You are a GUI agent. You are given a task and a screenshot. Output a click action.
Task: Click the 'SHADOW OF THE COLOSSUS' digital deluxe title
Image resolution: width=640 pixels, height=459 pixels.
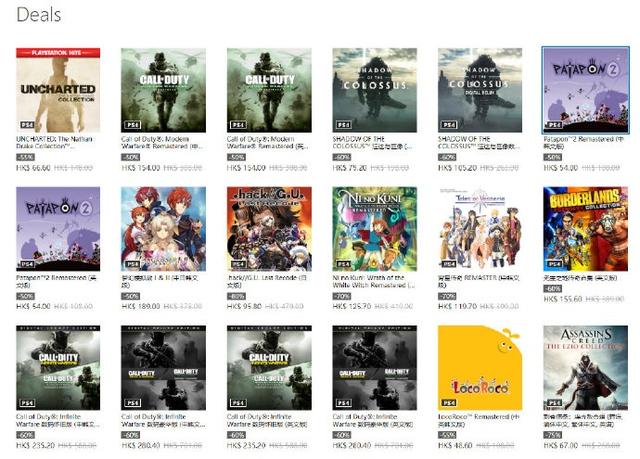tap(478, 142)
